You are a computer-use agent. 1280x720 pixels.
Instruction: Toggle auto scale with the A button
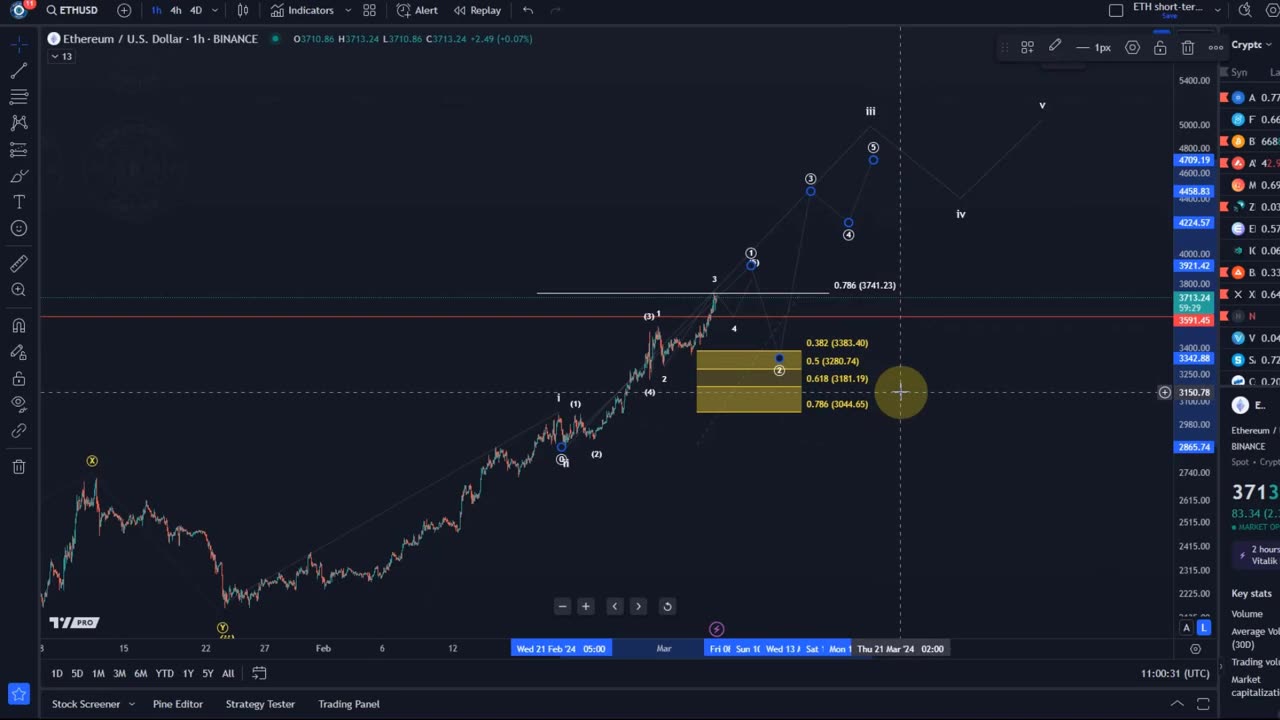[1187, 627]
